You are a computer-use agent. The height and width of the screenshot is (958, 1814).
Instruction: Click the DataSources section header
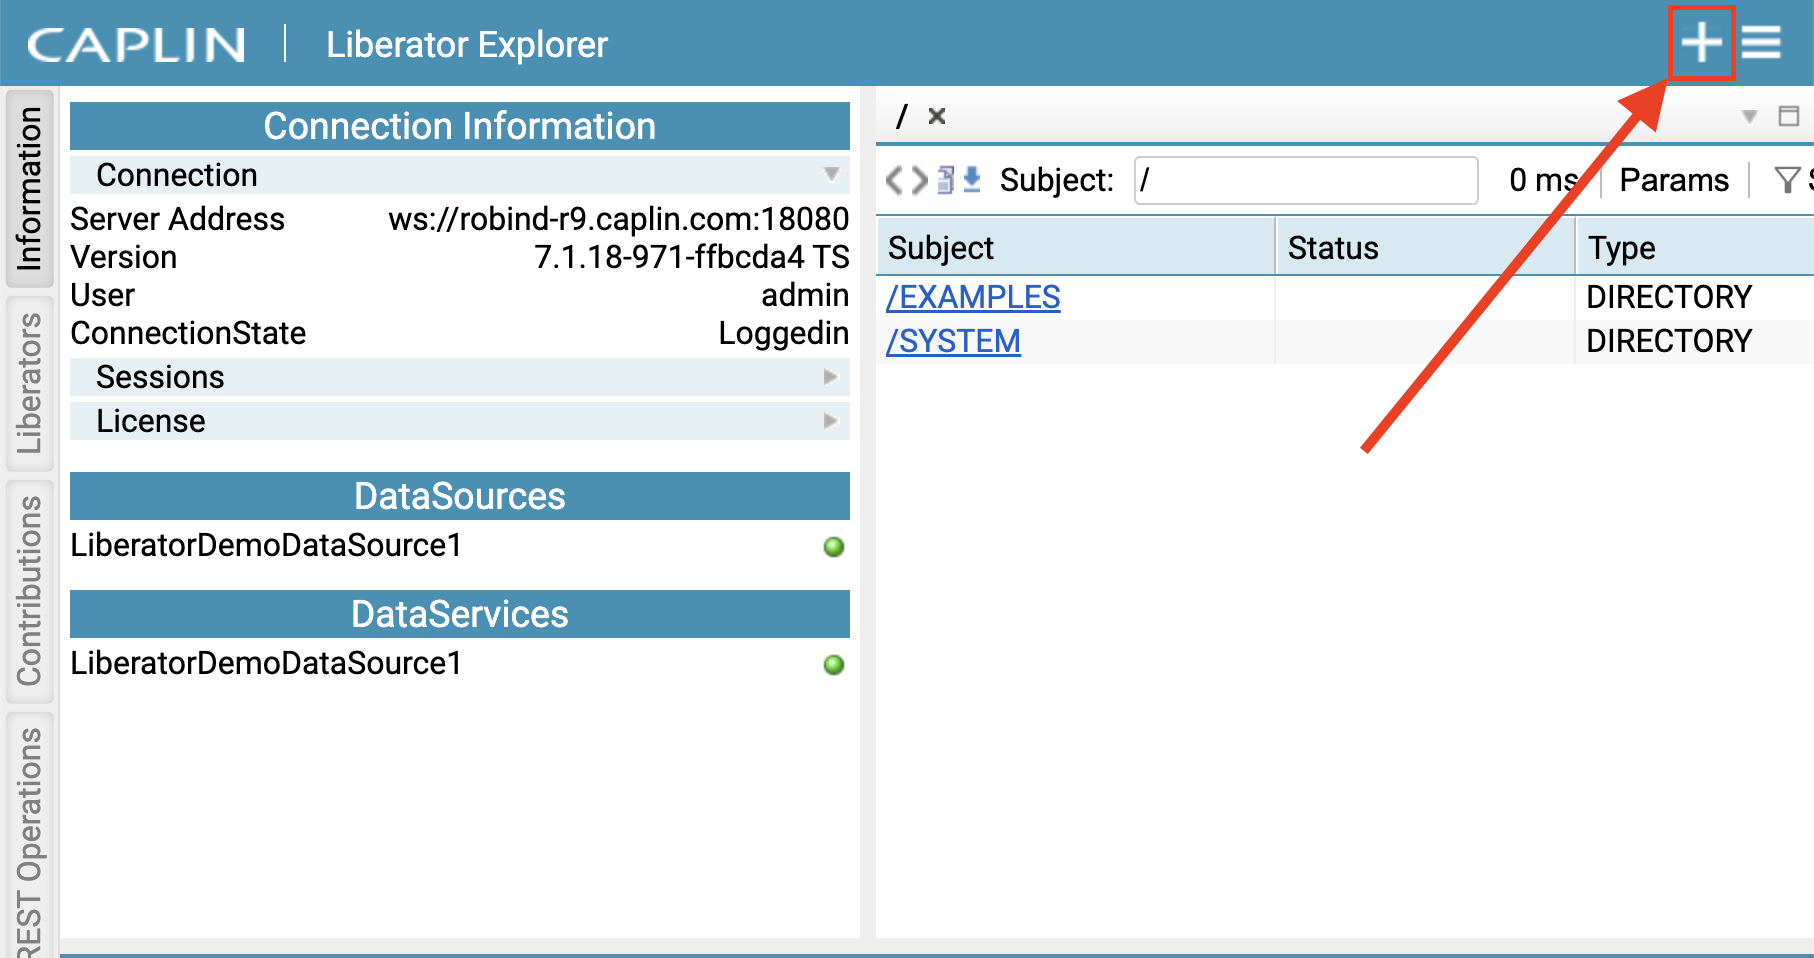pyautogui.click(x=460, y=496)
